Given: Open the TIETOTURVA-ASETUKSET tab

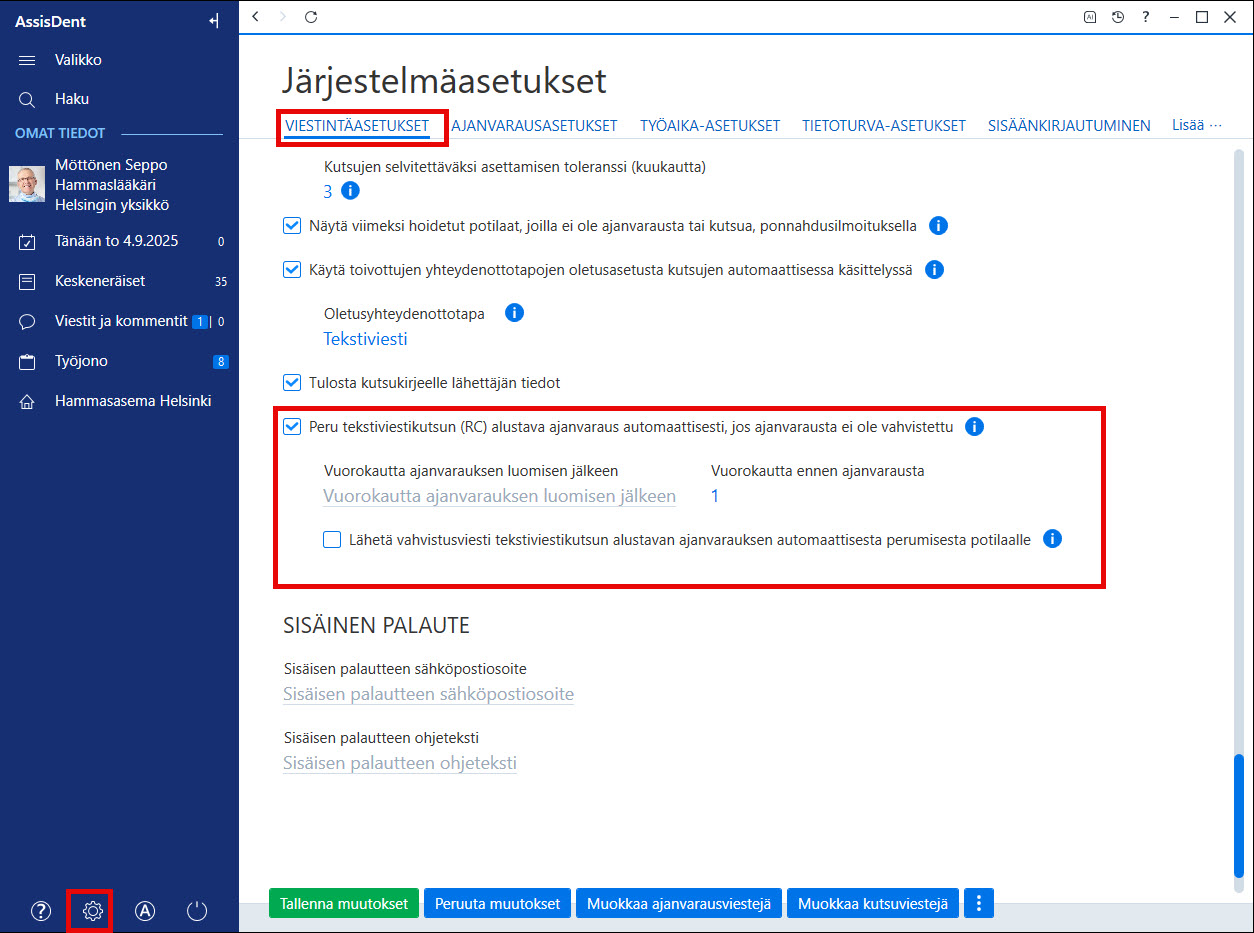Looking at the screenshot, I should click(884, 126).
